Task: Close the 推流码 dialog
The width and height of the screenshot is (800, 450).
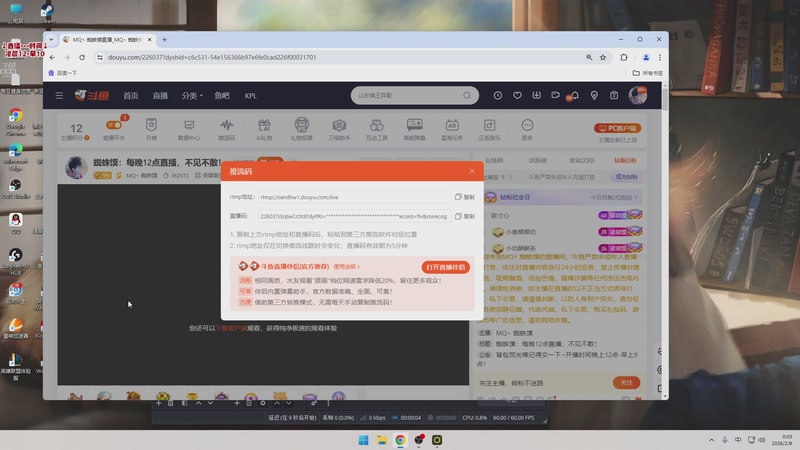Action: 472,171
